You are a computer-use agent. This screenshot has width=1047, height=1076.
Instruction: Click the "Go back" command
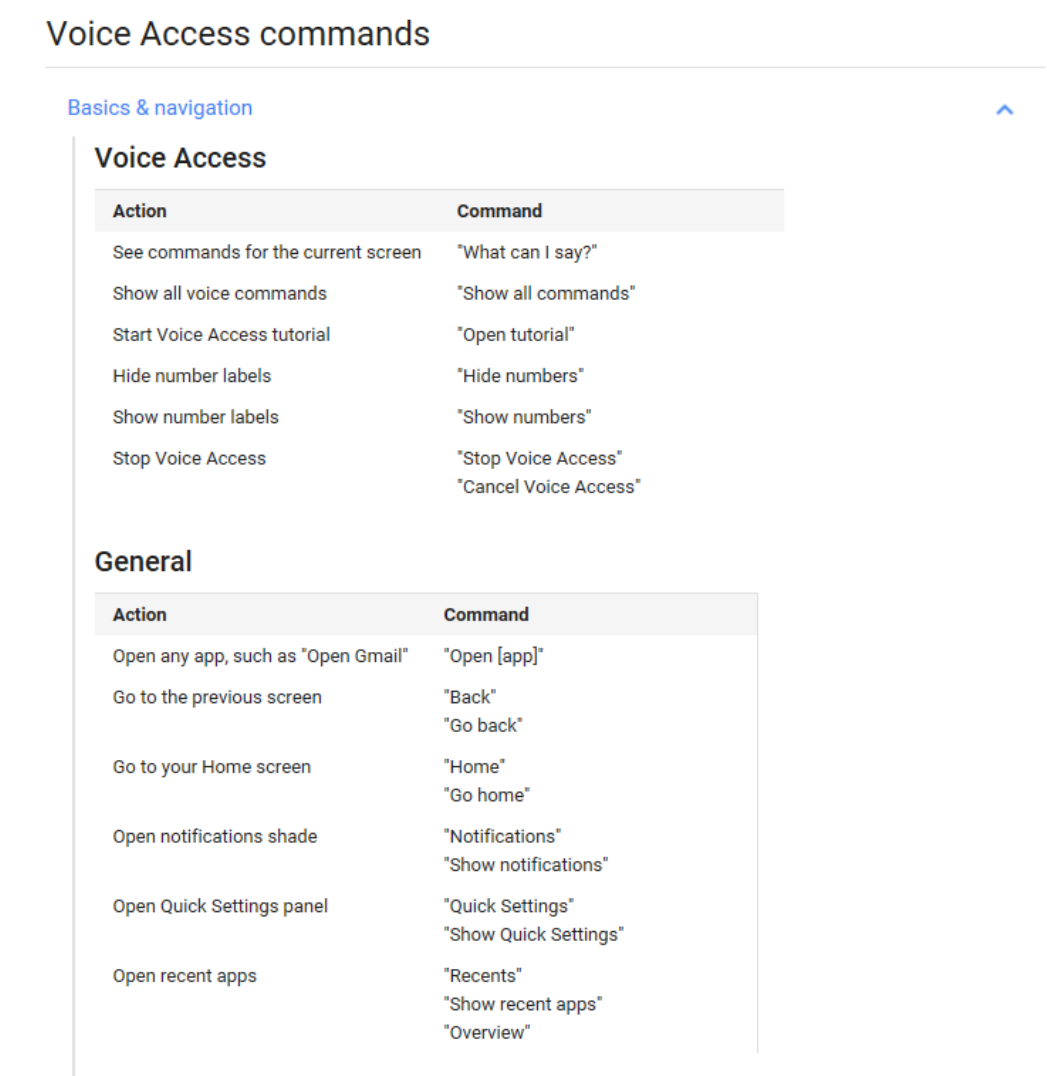[x=483, y=725]
